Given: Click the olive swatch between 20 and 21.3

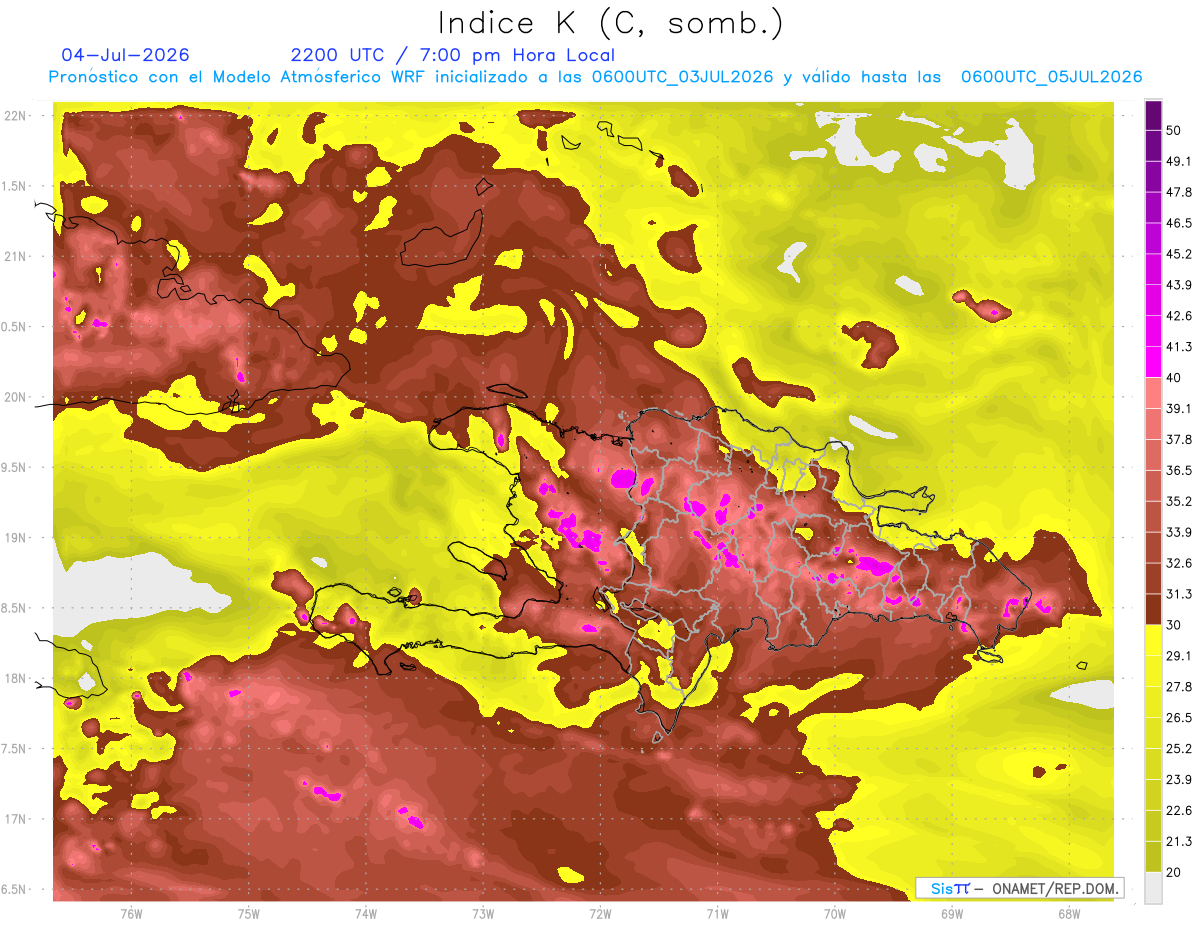Looking at the screenshot, I should 1153,857.
